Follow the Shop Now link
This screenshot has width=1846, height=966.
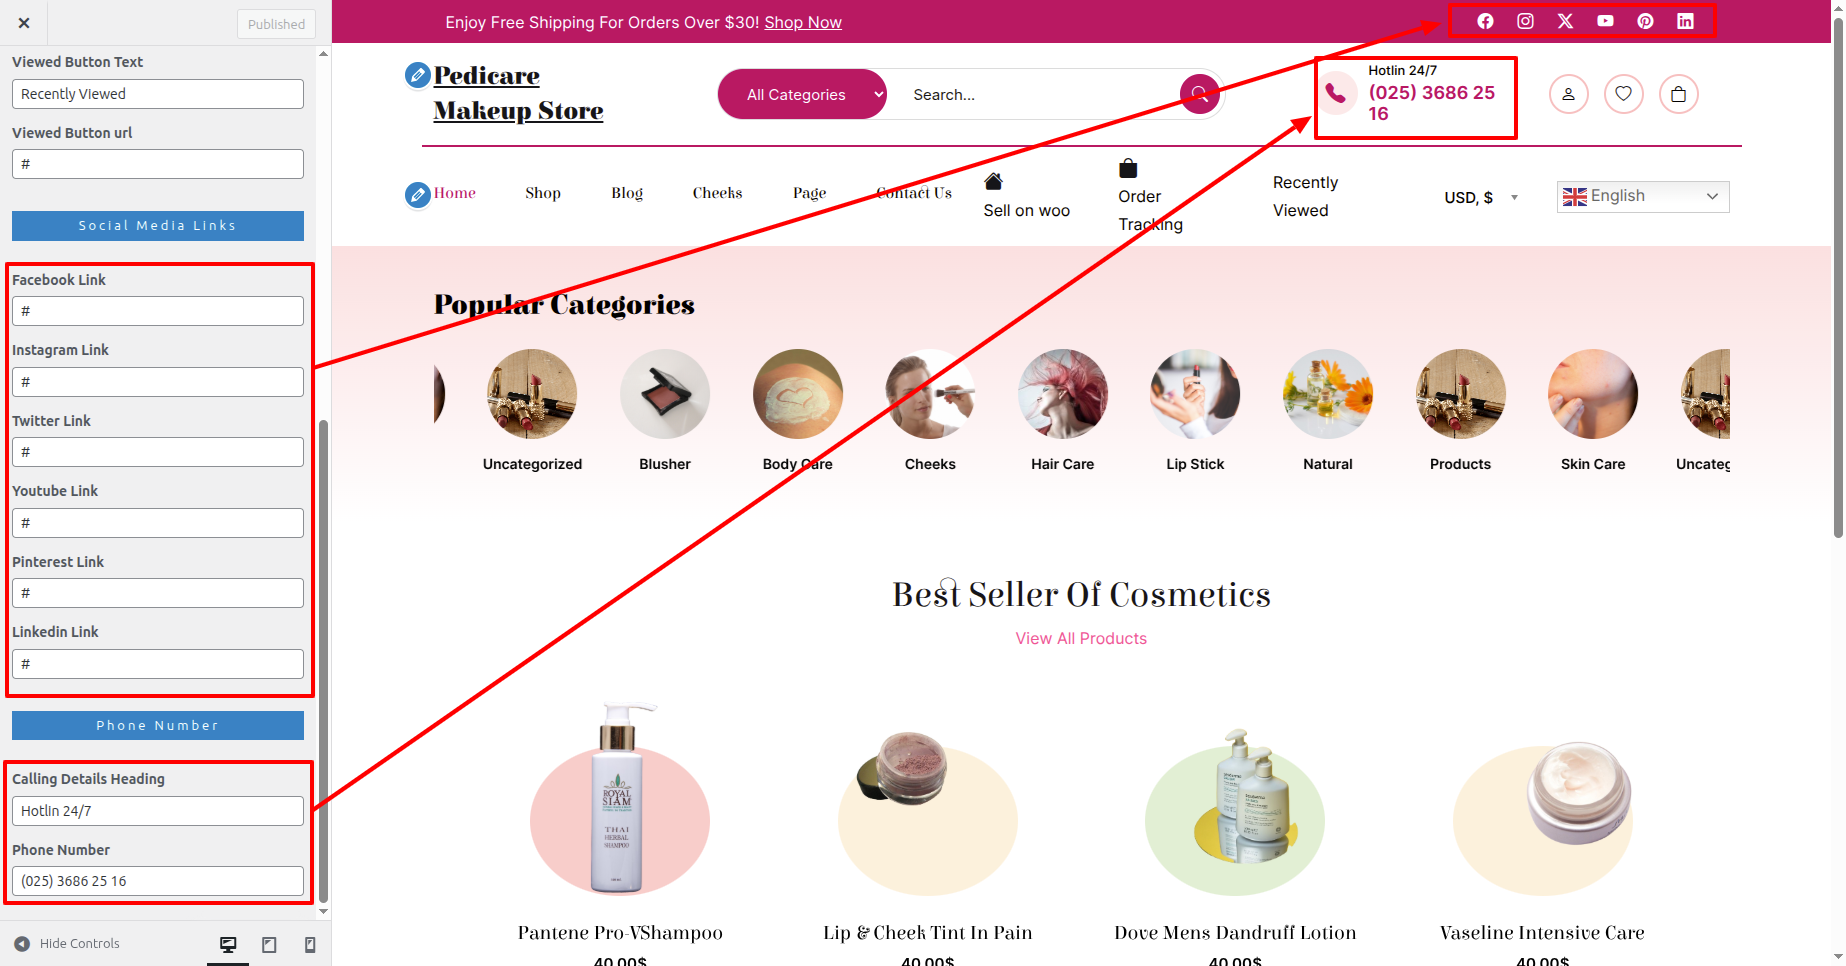click(x=803, y=22)
